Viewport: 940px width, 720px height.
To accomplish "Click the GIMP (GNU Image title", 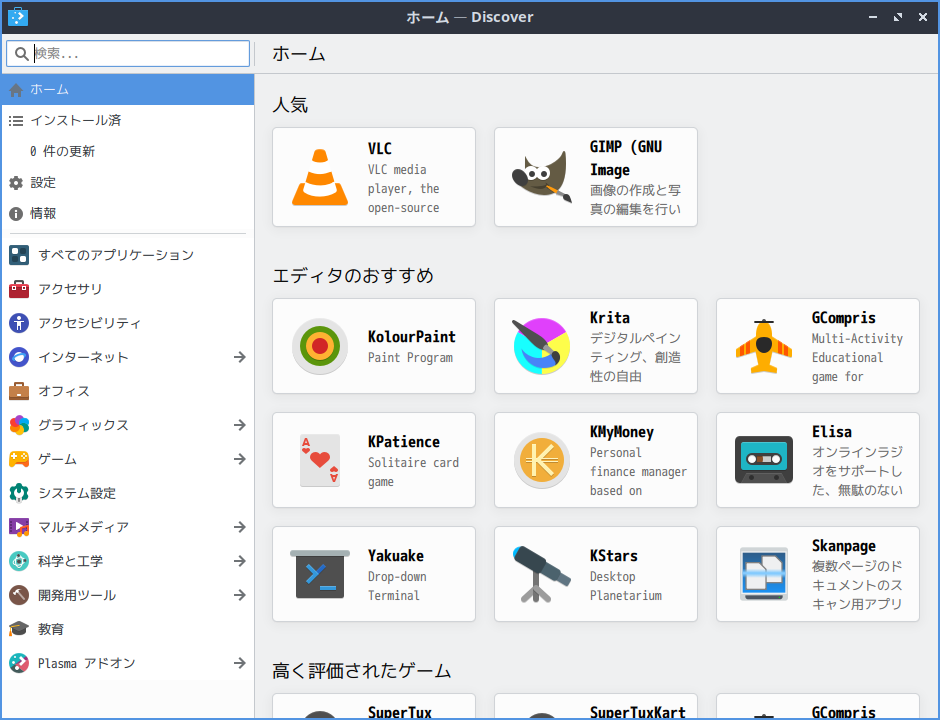I will [x=626, y=158].
